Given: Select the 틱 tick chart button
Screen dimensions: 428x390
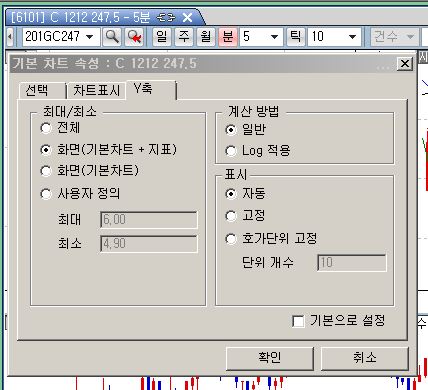Looking at the screenshot, I should [296, 36].
